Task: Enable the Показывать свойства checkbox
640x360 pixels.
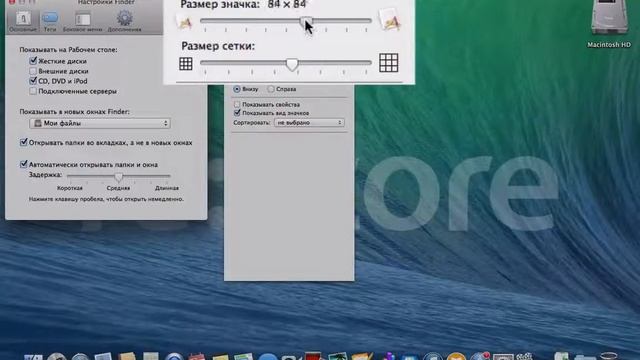Action: tap(237, 104)
